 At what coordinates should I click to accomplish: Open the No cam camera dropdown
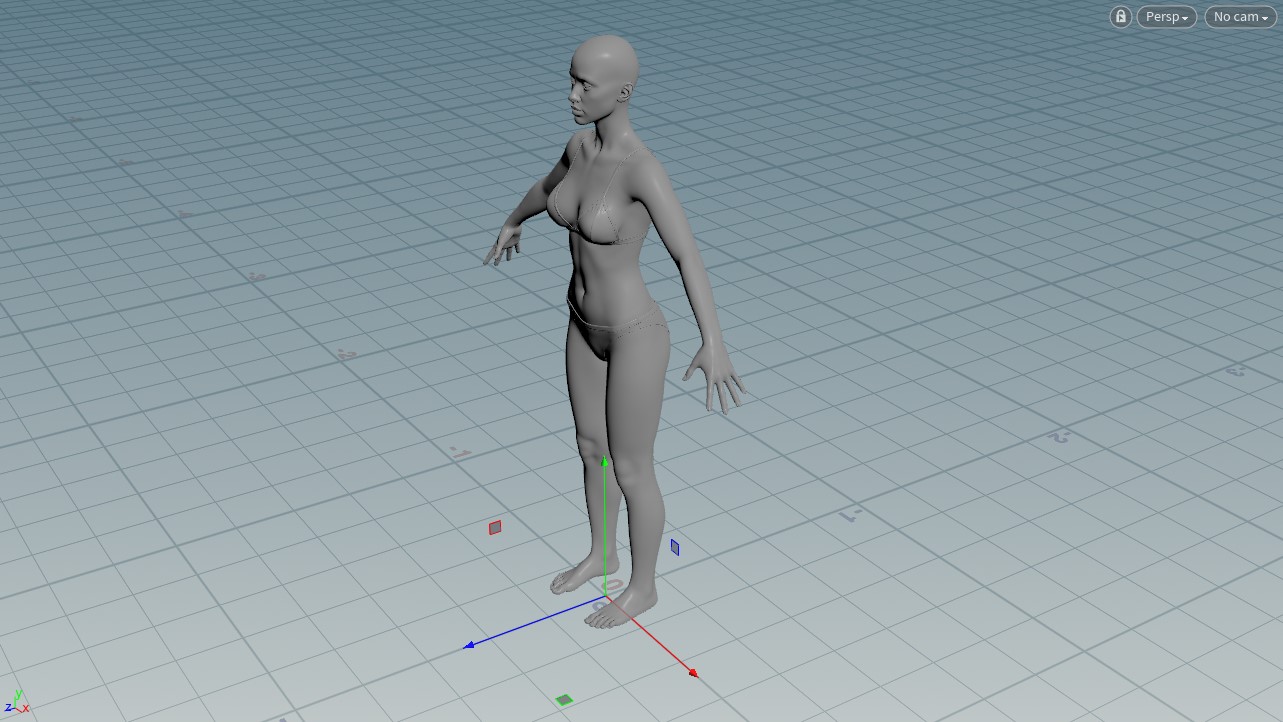[1240, 17]
